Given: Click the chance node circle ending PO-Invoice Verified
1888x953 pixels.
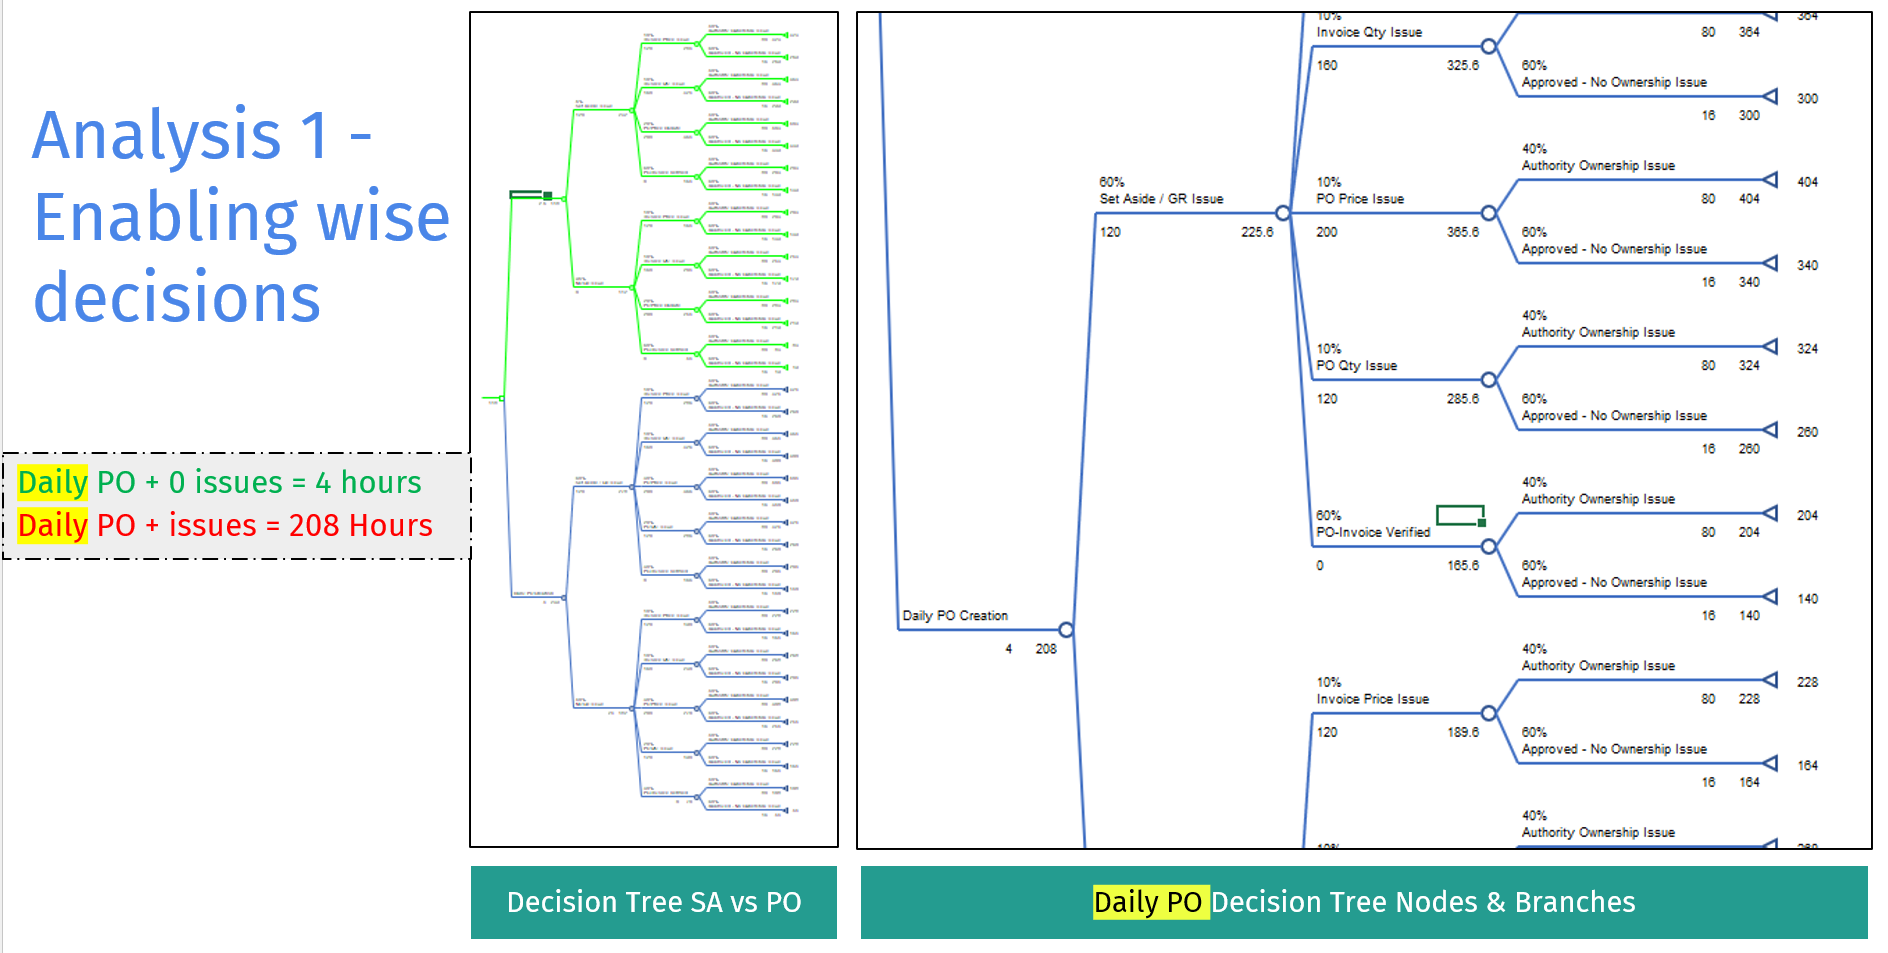Looking at the screenshot, I should [1488, 547].
